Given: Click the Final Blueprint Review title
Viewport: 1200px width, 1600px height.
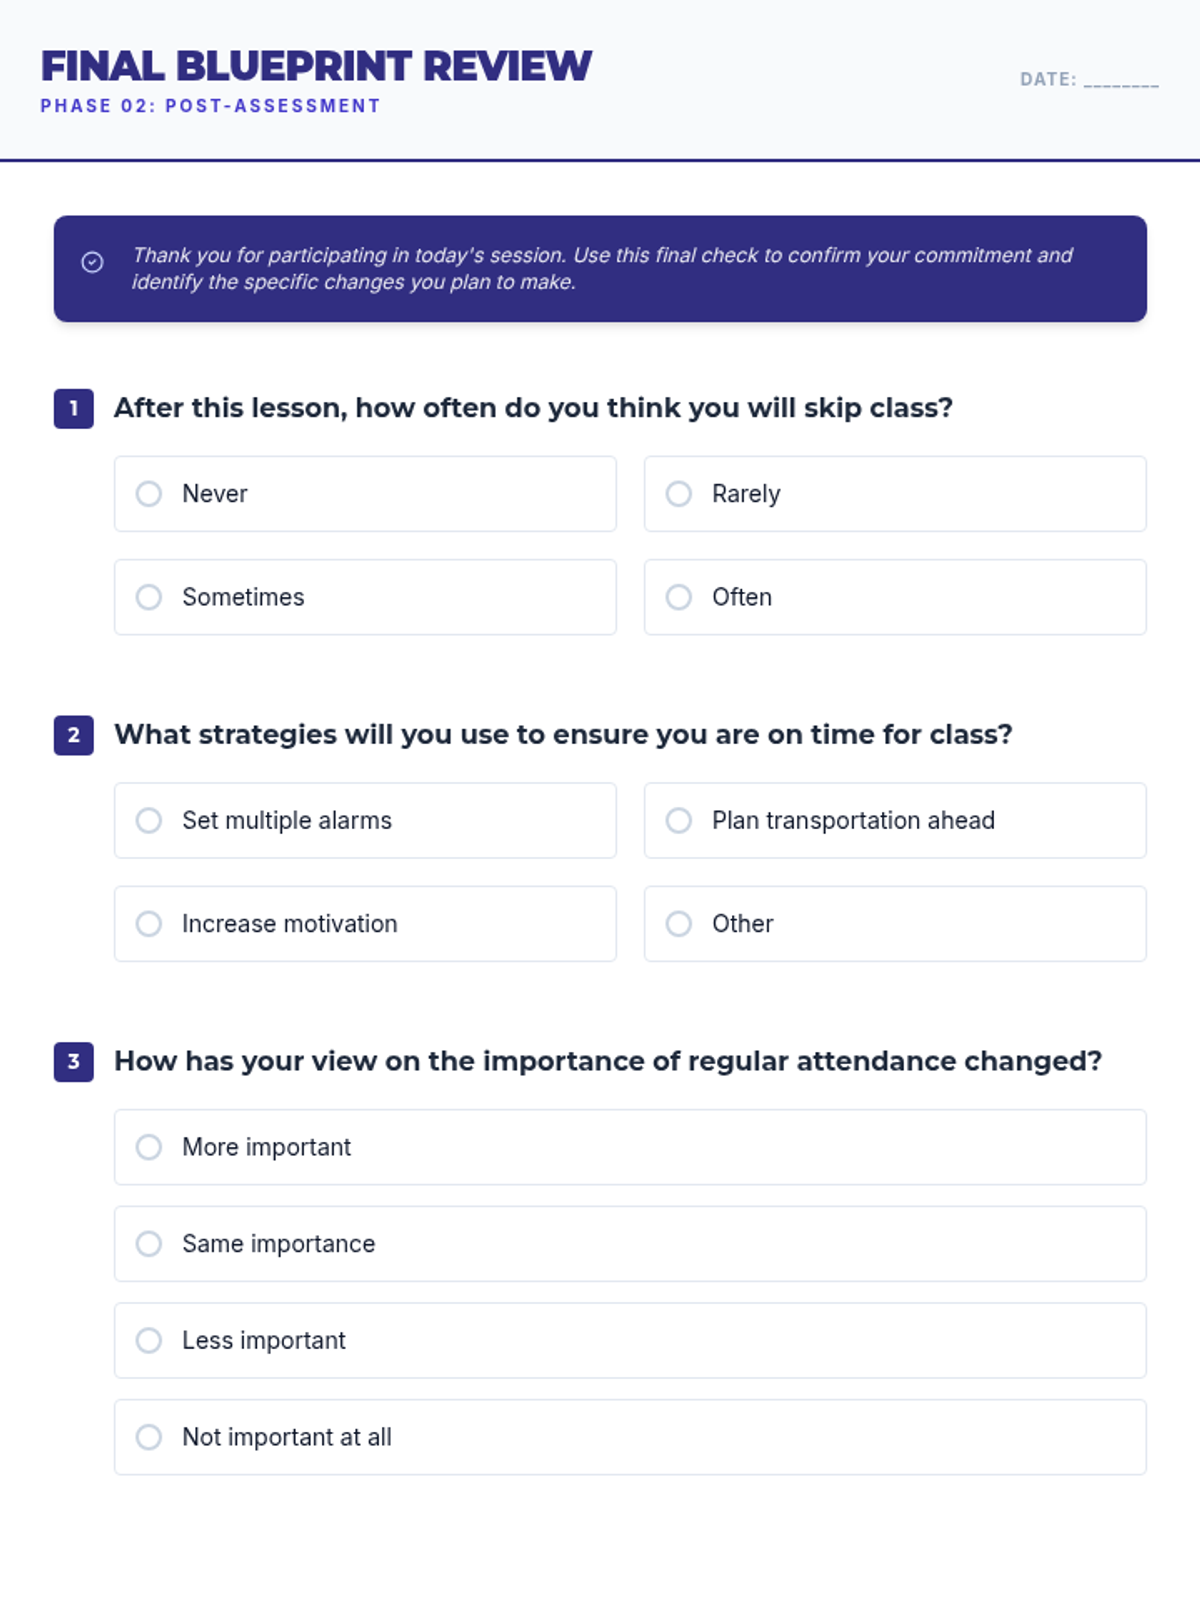Looking at the screenshot, I should [316, 67].
